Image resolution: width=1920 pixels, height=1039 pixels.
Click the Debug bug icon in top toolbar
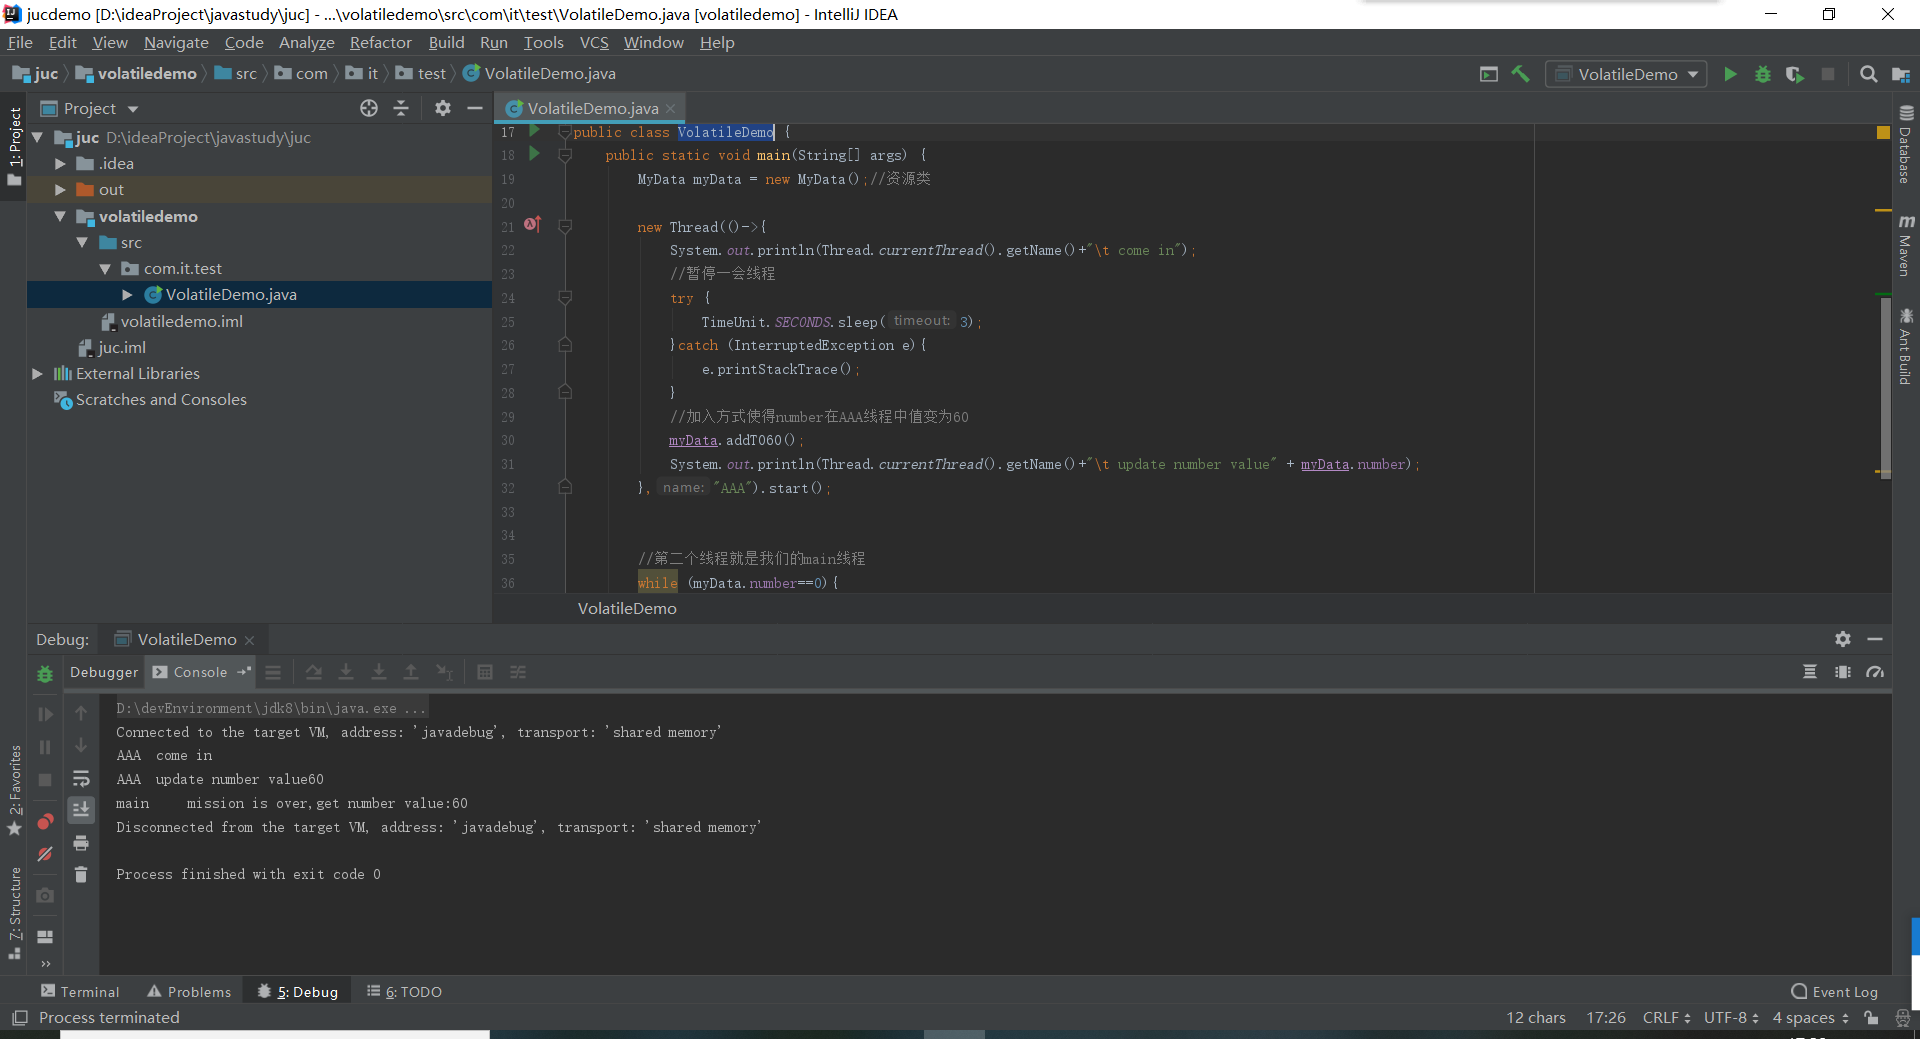1763,74
